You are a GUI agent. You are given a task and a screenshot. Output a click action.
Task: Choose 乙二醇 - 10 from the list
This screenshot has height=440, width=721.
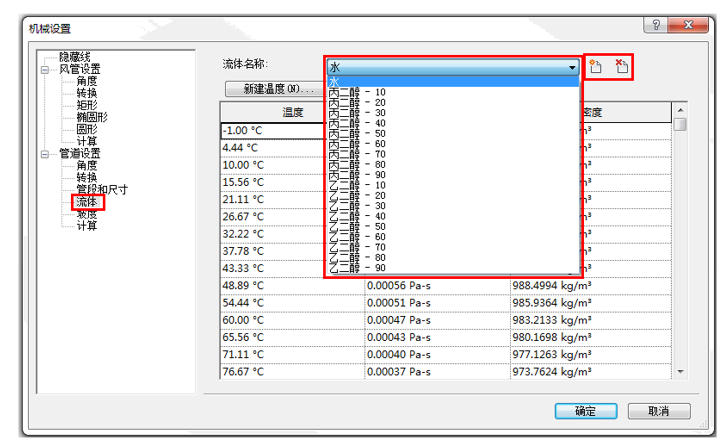357,185
